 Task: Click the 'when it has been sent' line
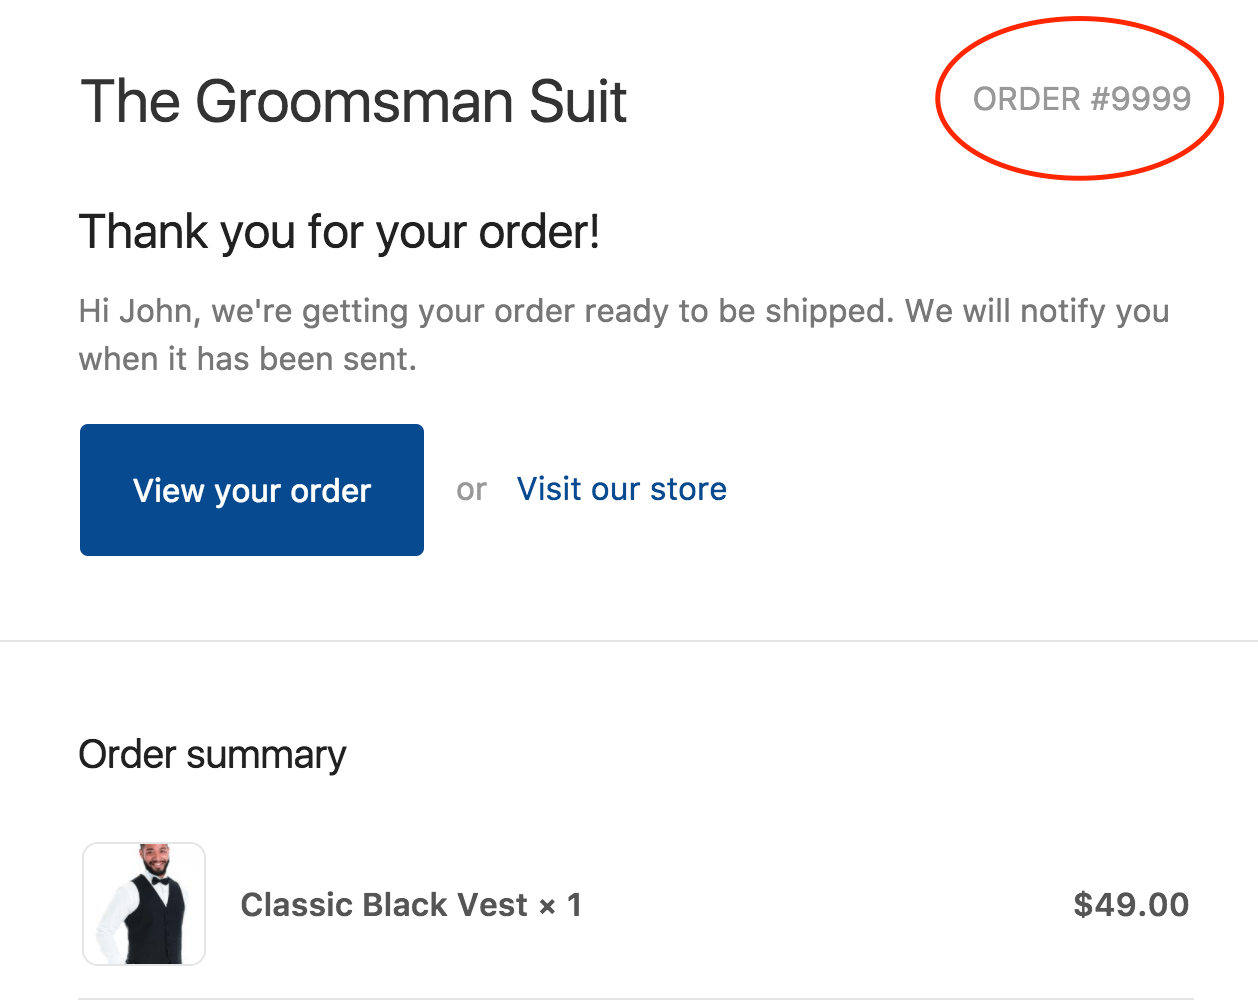coord(247,359)
